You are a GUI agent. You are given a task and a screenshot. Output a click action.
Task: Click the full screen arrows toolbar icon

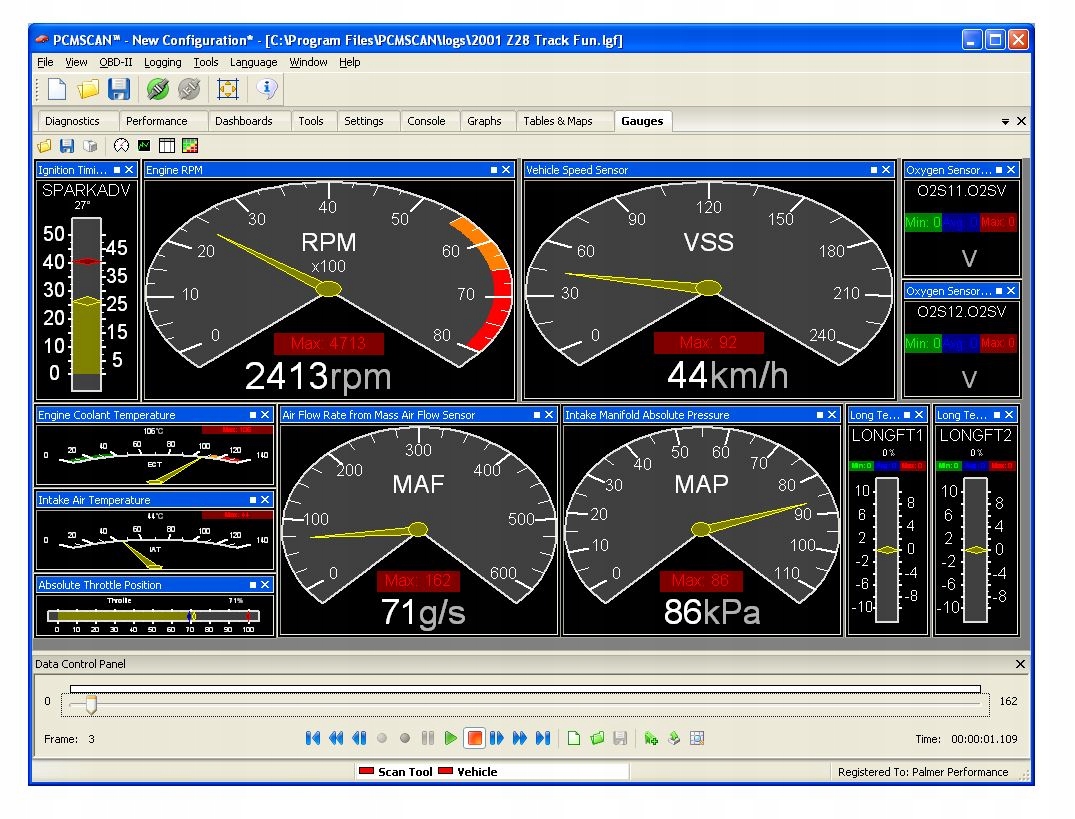228,90
